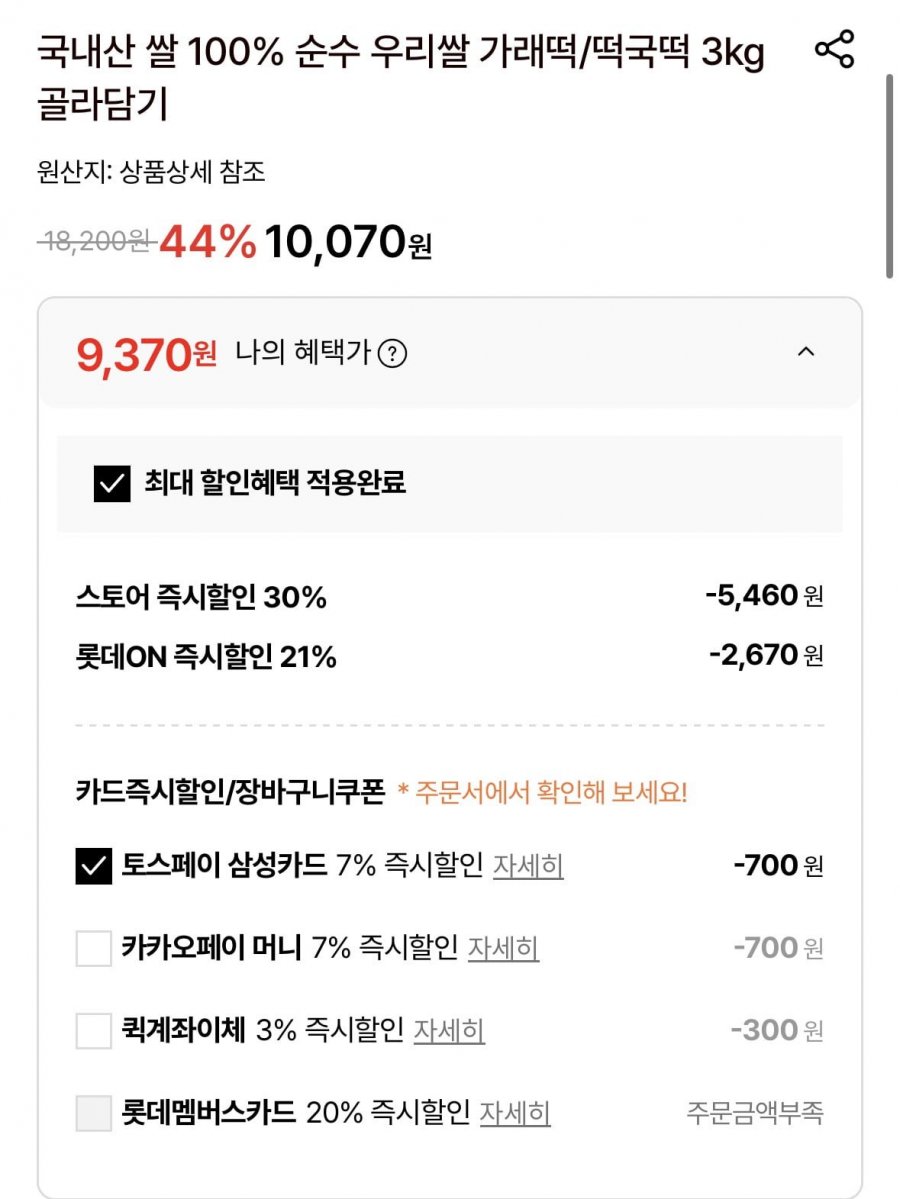Viewport: 900px width, 1199px height.
Task: Click the product title 국내산 쌀 가래떡
Action: (x=401, y=76)
